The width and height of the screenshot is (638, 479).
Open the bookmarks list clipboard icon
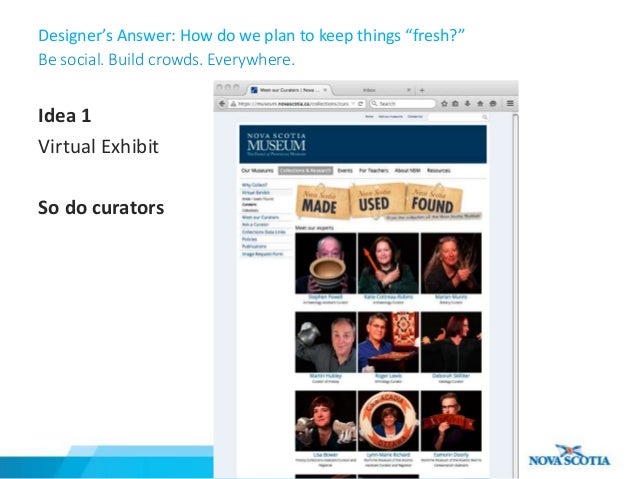456,104
